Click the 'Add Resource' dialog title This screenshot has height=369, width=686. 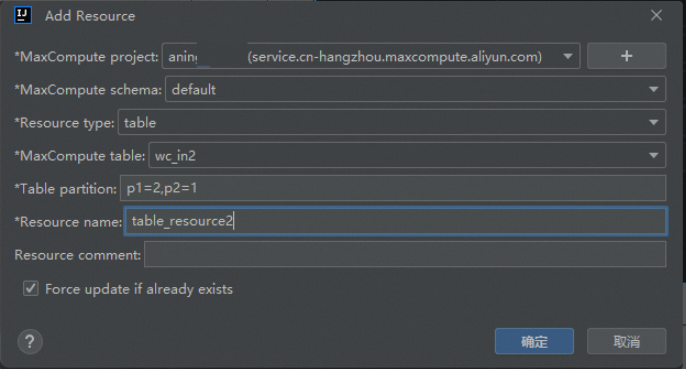pyautogui.click(x=90, y=16)
